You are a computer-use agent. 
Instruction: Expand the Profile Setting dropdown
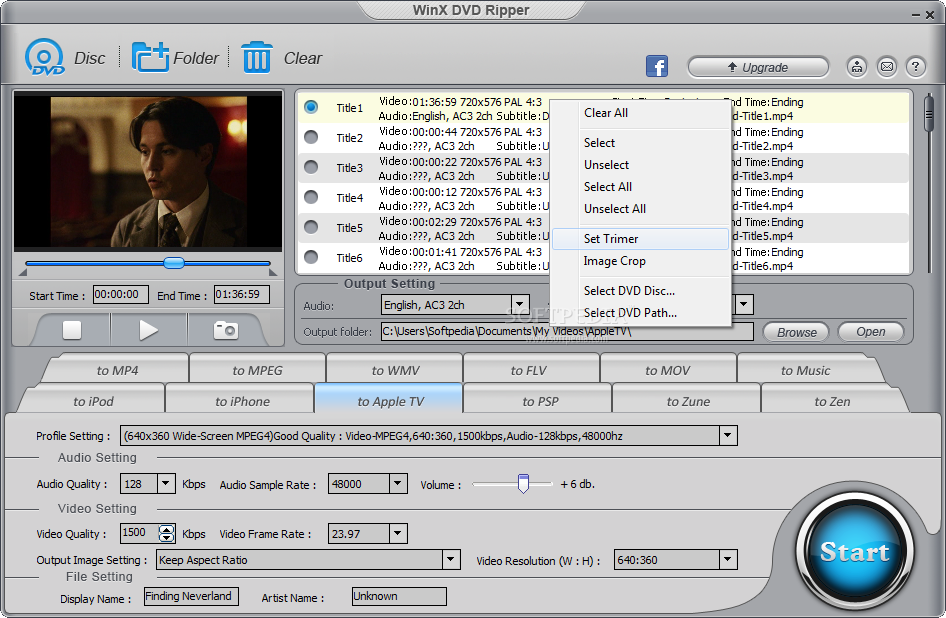tap(728, 435)
